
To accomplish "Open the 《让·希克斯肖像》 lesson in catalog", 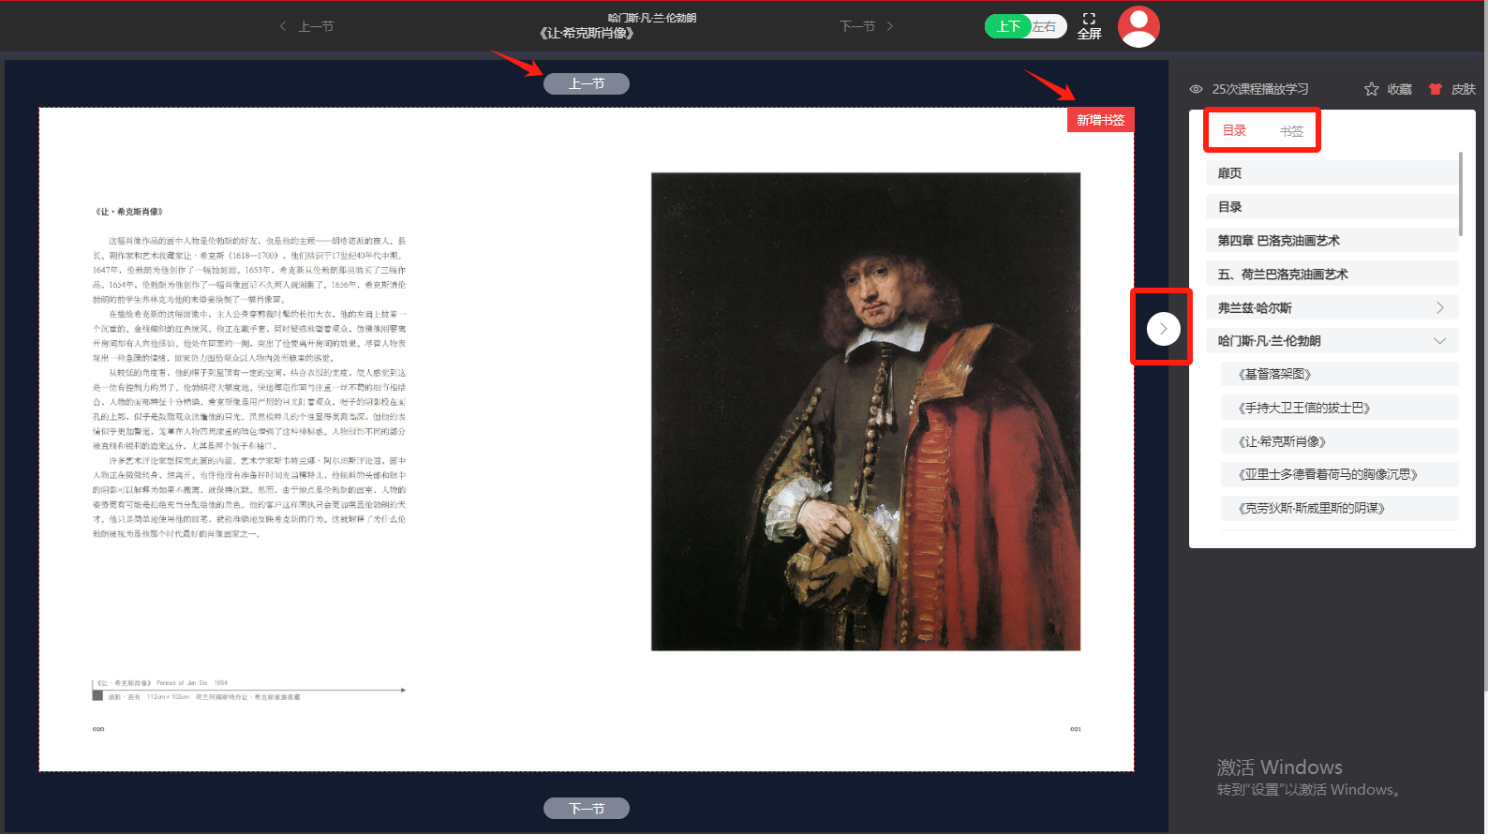I will click(1340, 441).
